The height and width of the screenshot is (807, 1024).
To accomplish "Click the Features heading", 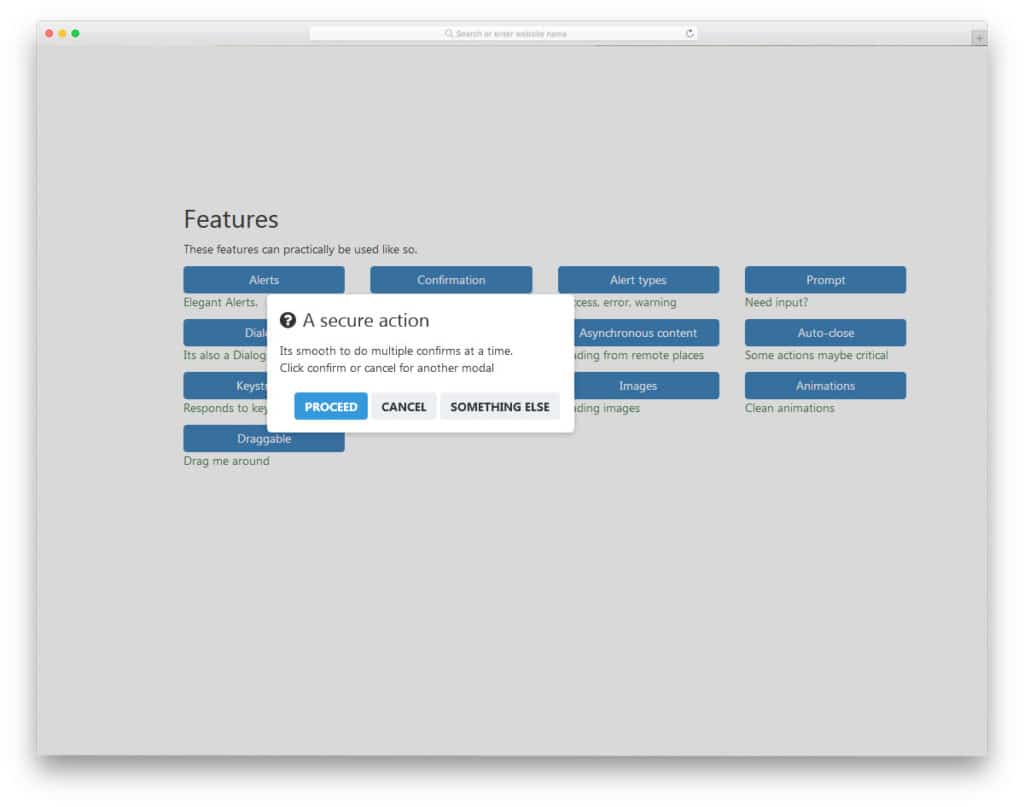I will point(231,219).
